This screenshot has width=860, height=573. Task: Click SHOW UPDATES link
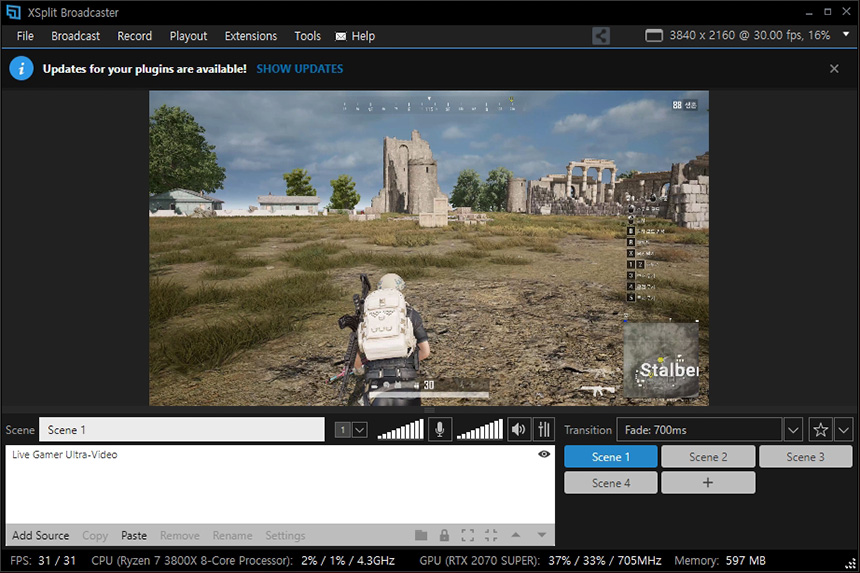[300, 69]
